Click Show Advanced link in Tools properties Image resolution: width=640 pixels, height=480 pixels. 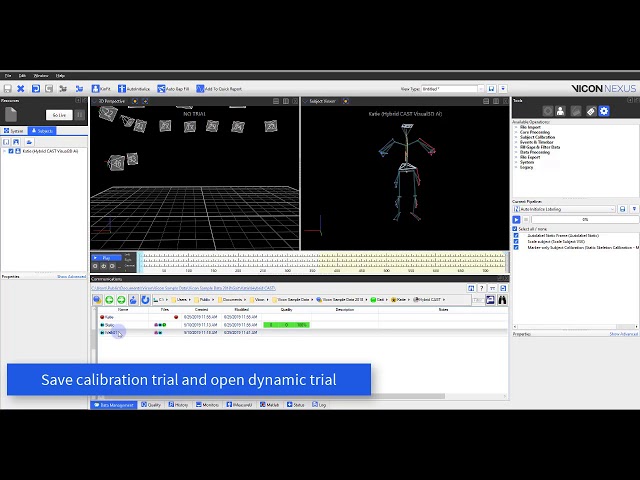tap(624, 334)
